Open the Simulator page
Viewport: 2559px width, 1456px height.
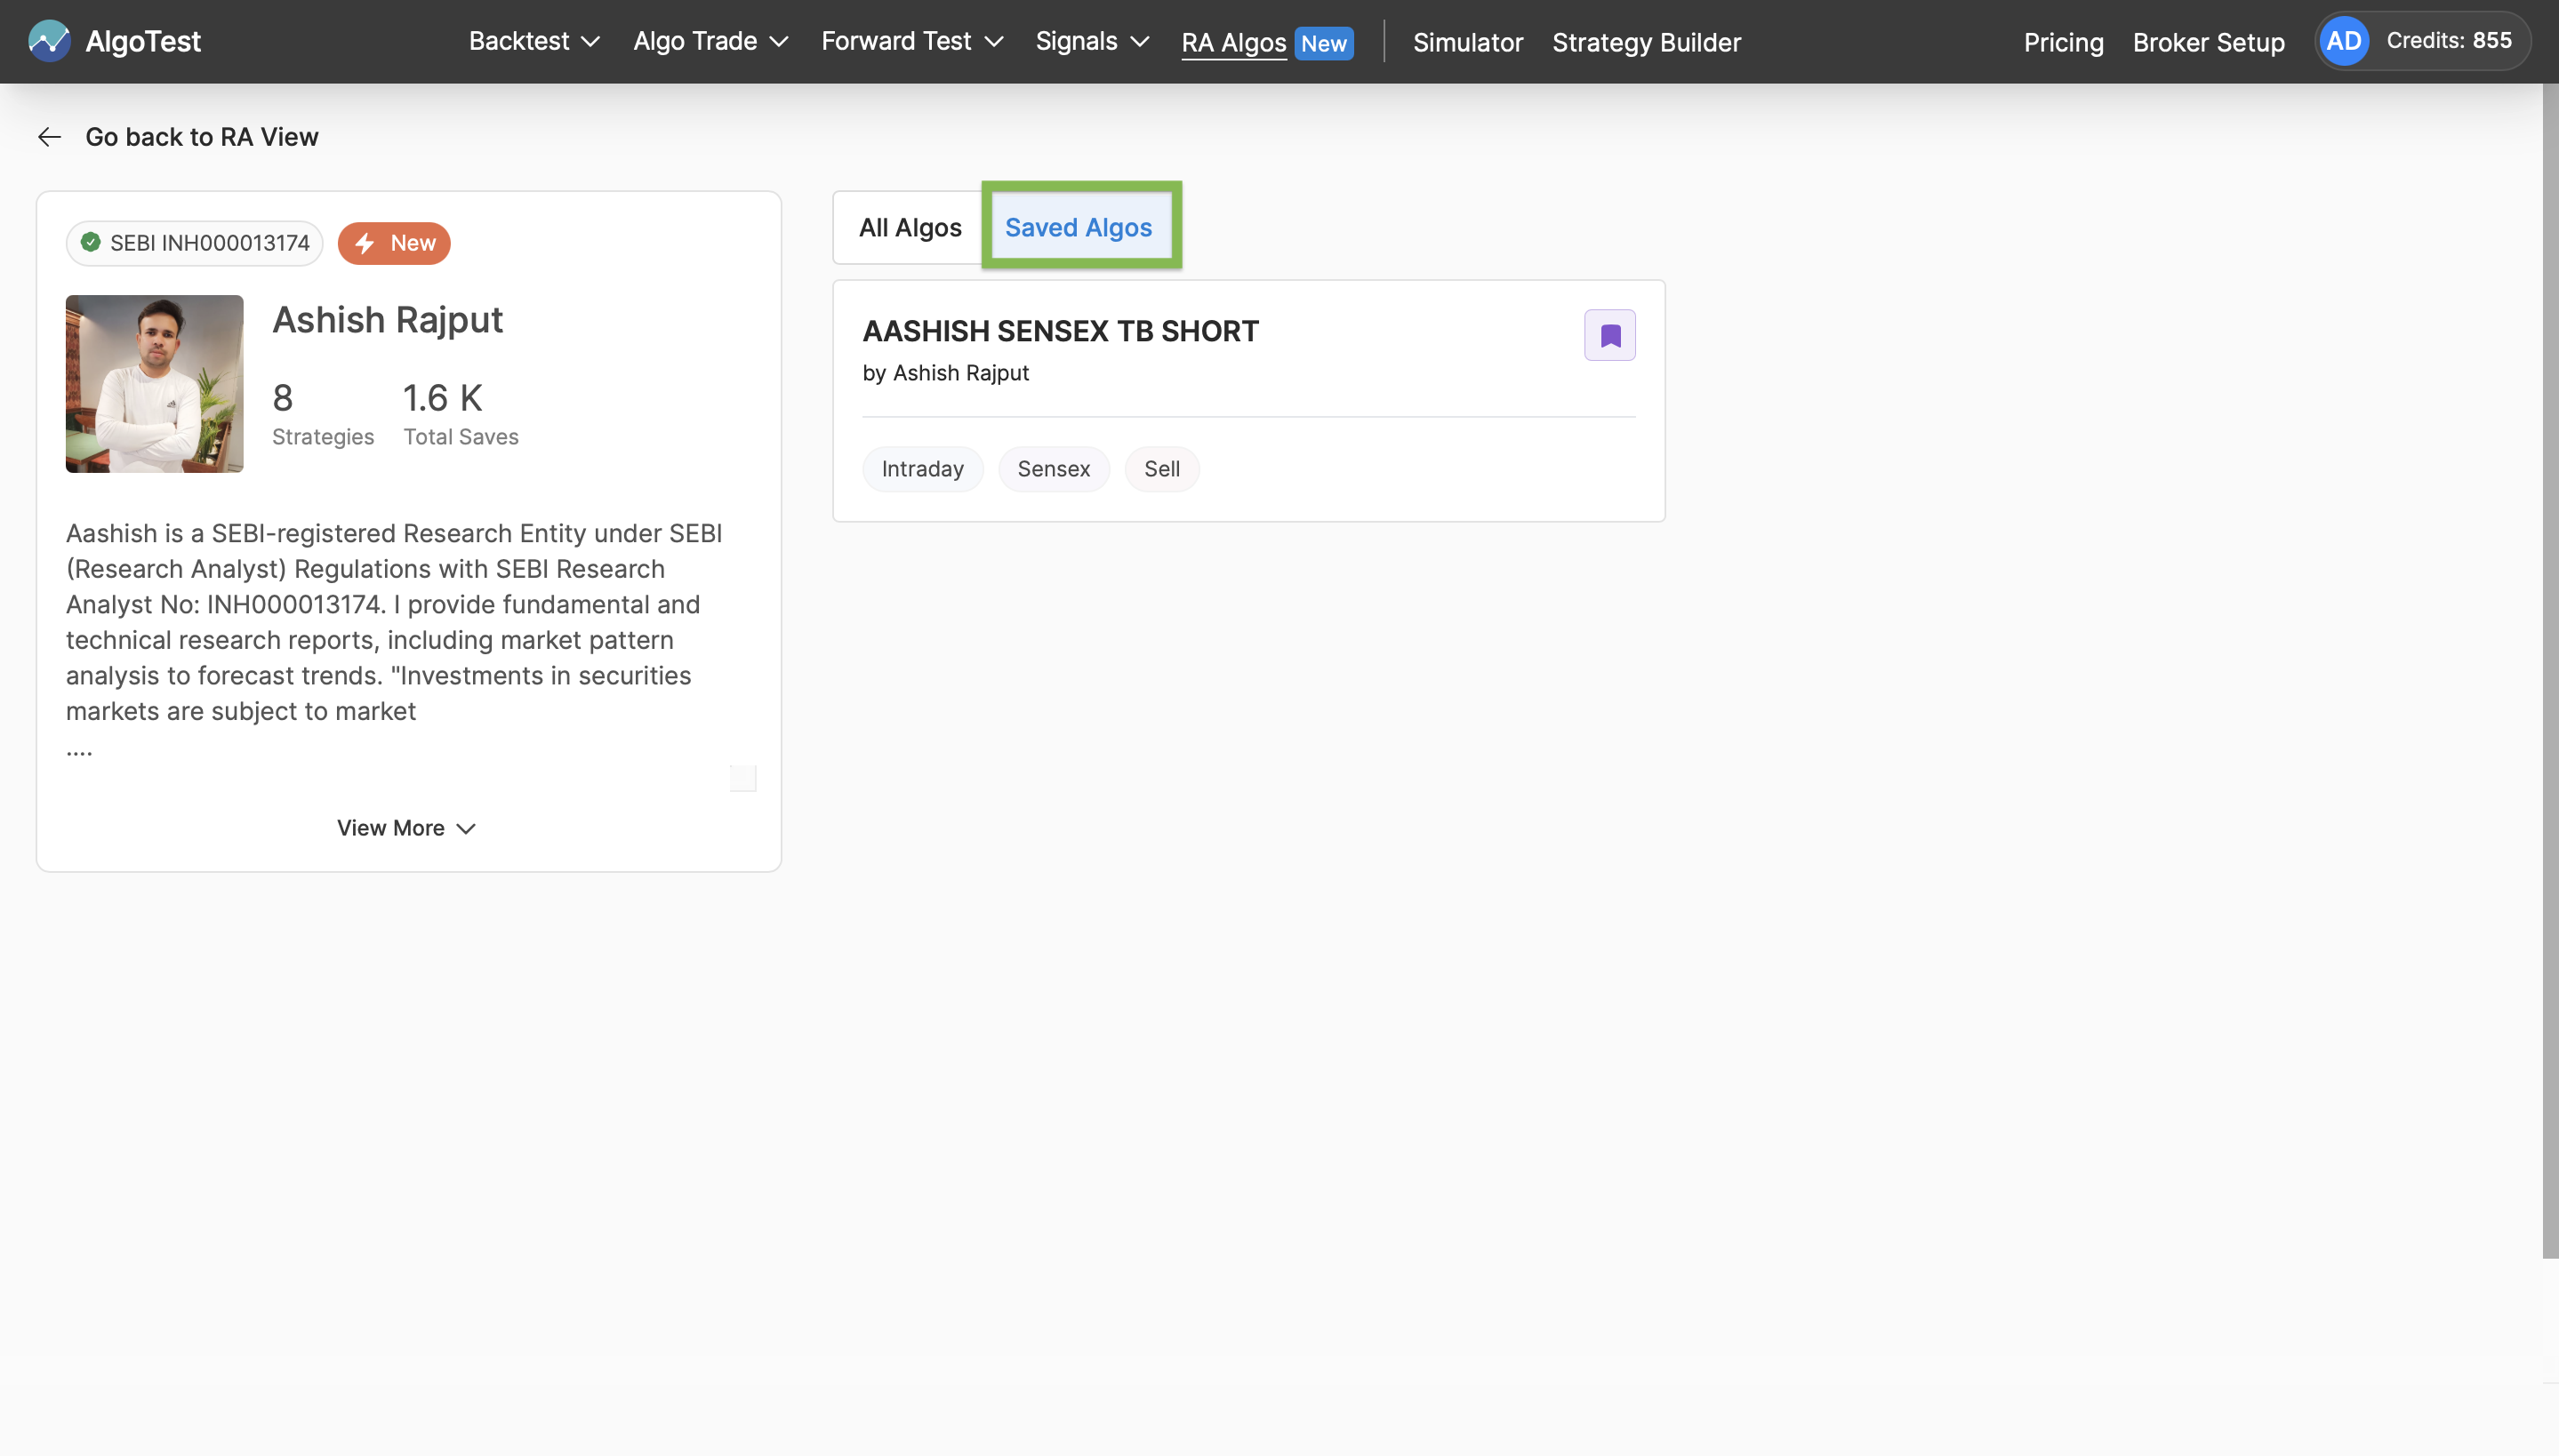1467,43
